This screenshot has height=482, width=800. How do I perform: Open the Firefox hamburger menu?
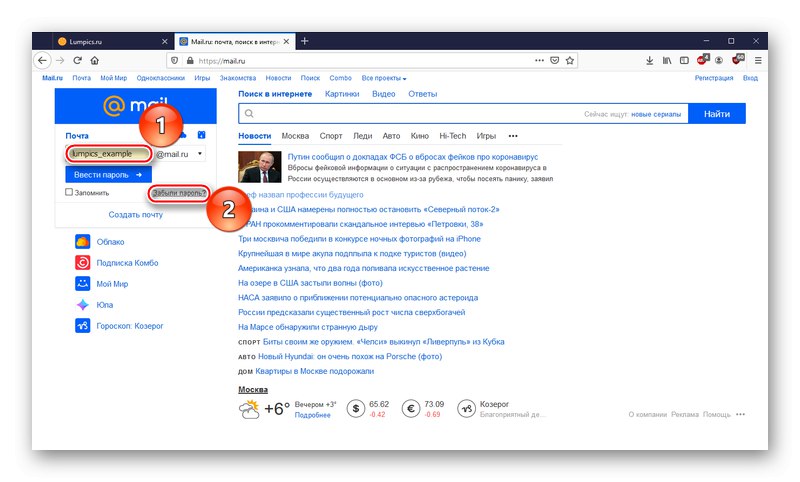[x=758, y=60]
